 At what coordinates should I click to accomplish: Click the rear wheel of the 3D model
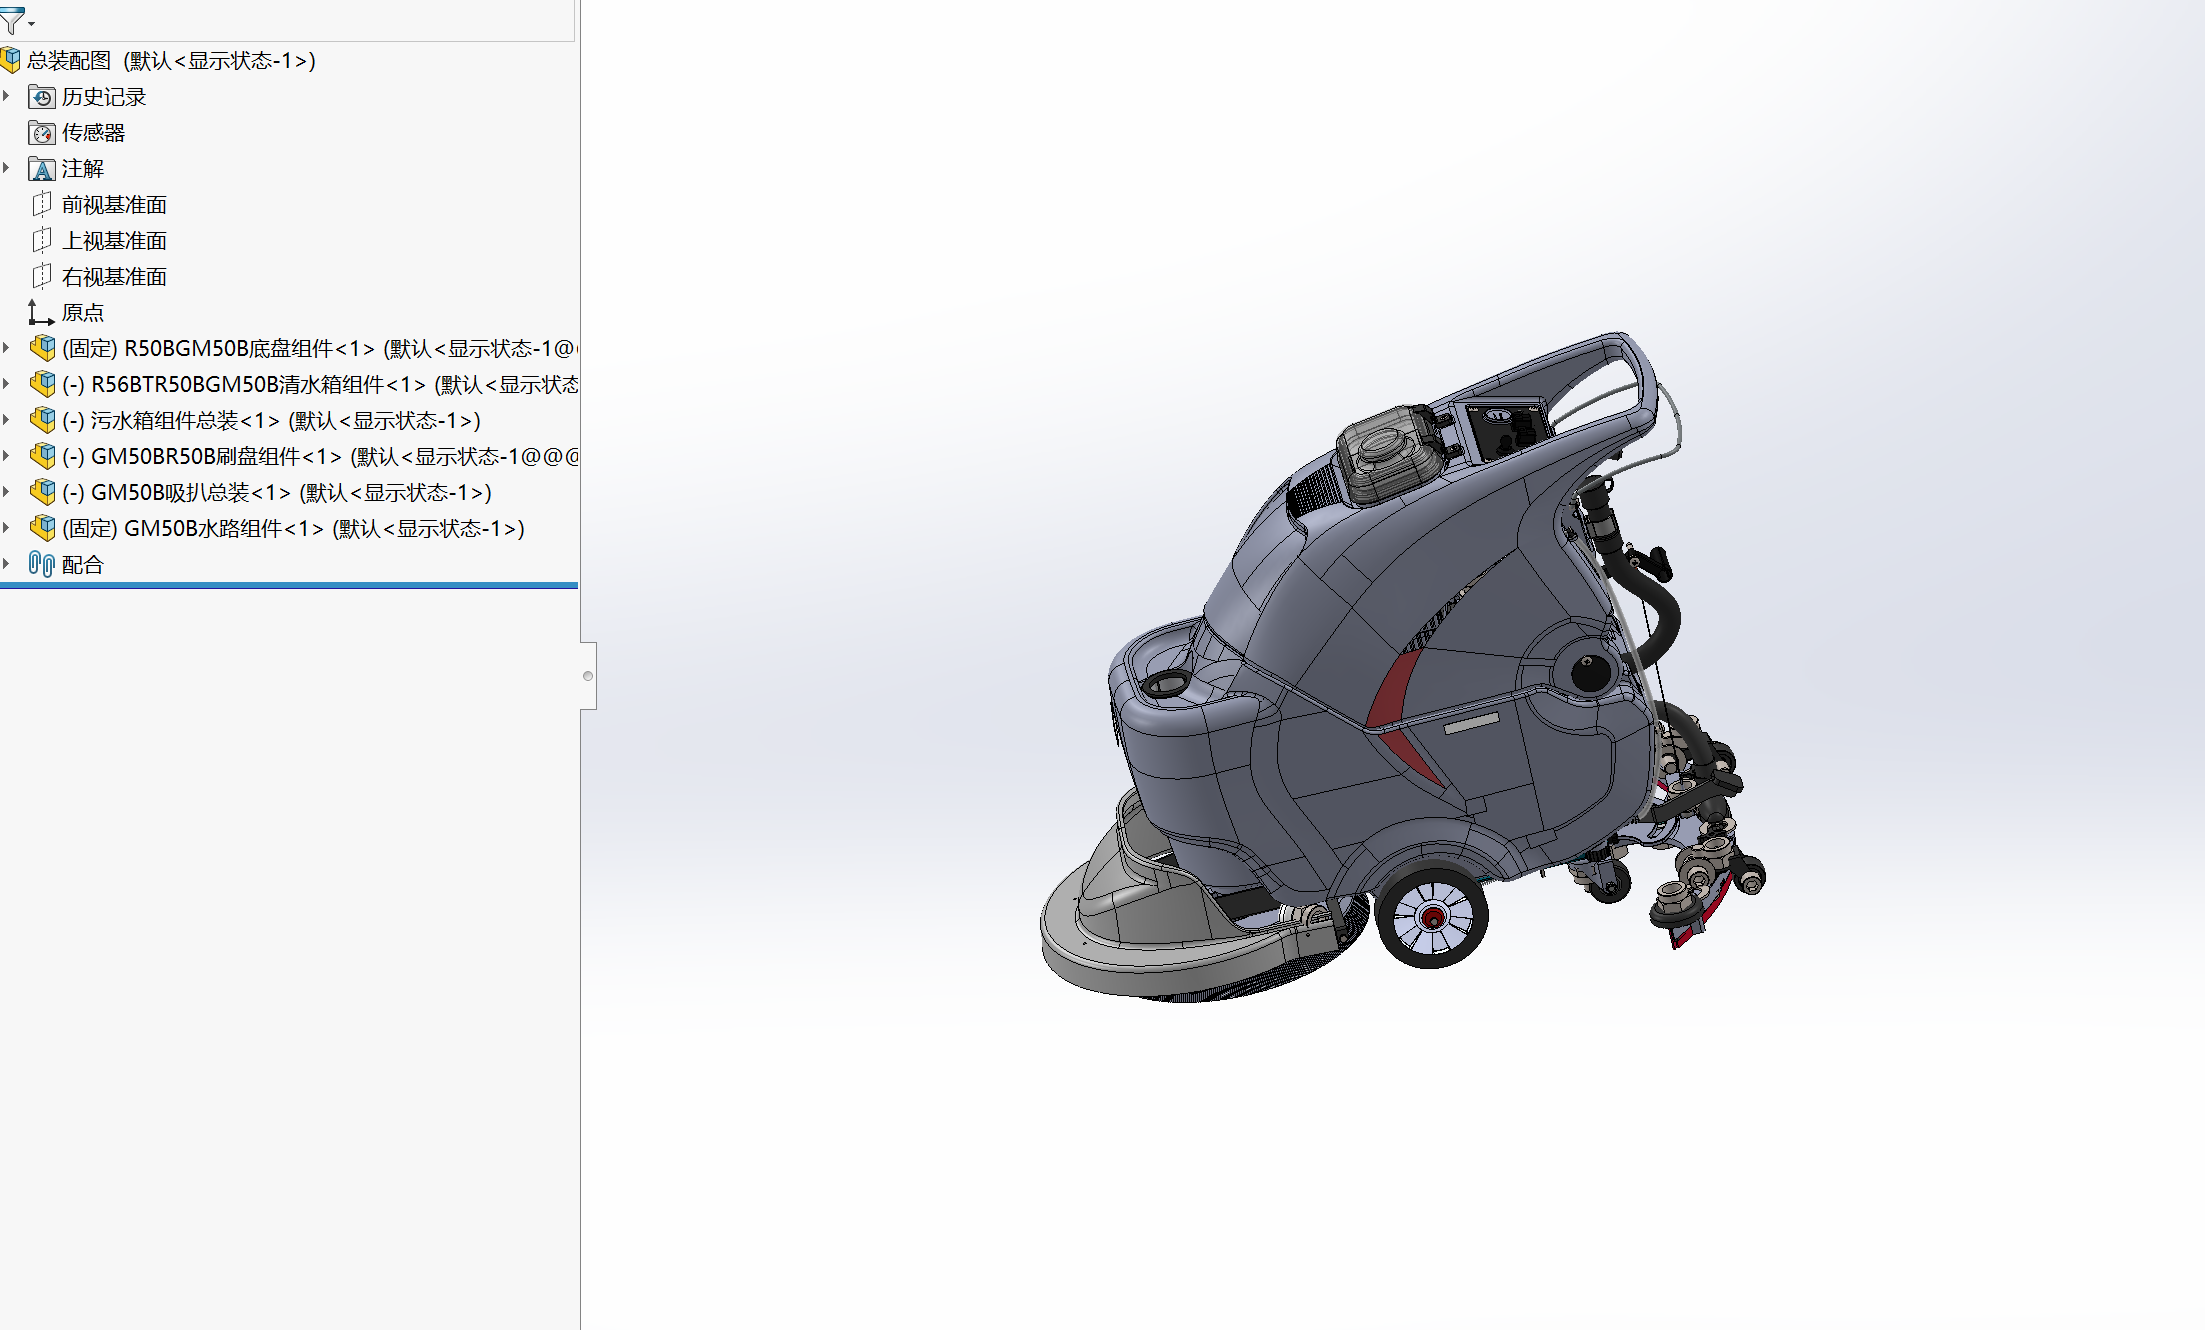(x=1431, y=917)
